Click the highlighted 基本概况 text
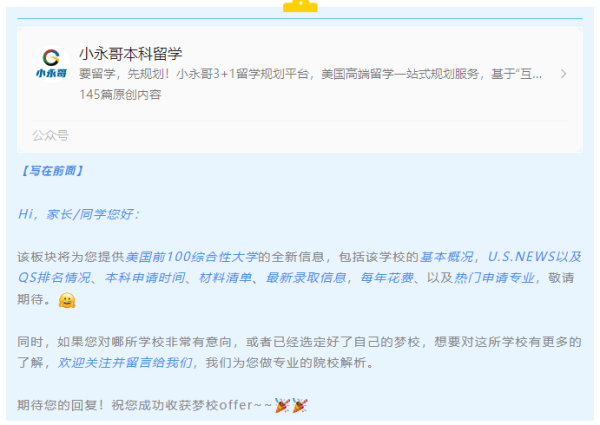Image resolution: width=600 pixels, height=425 pixels. click(447, 257)
